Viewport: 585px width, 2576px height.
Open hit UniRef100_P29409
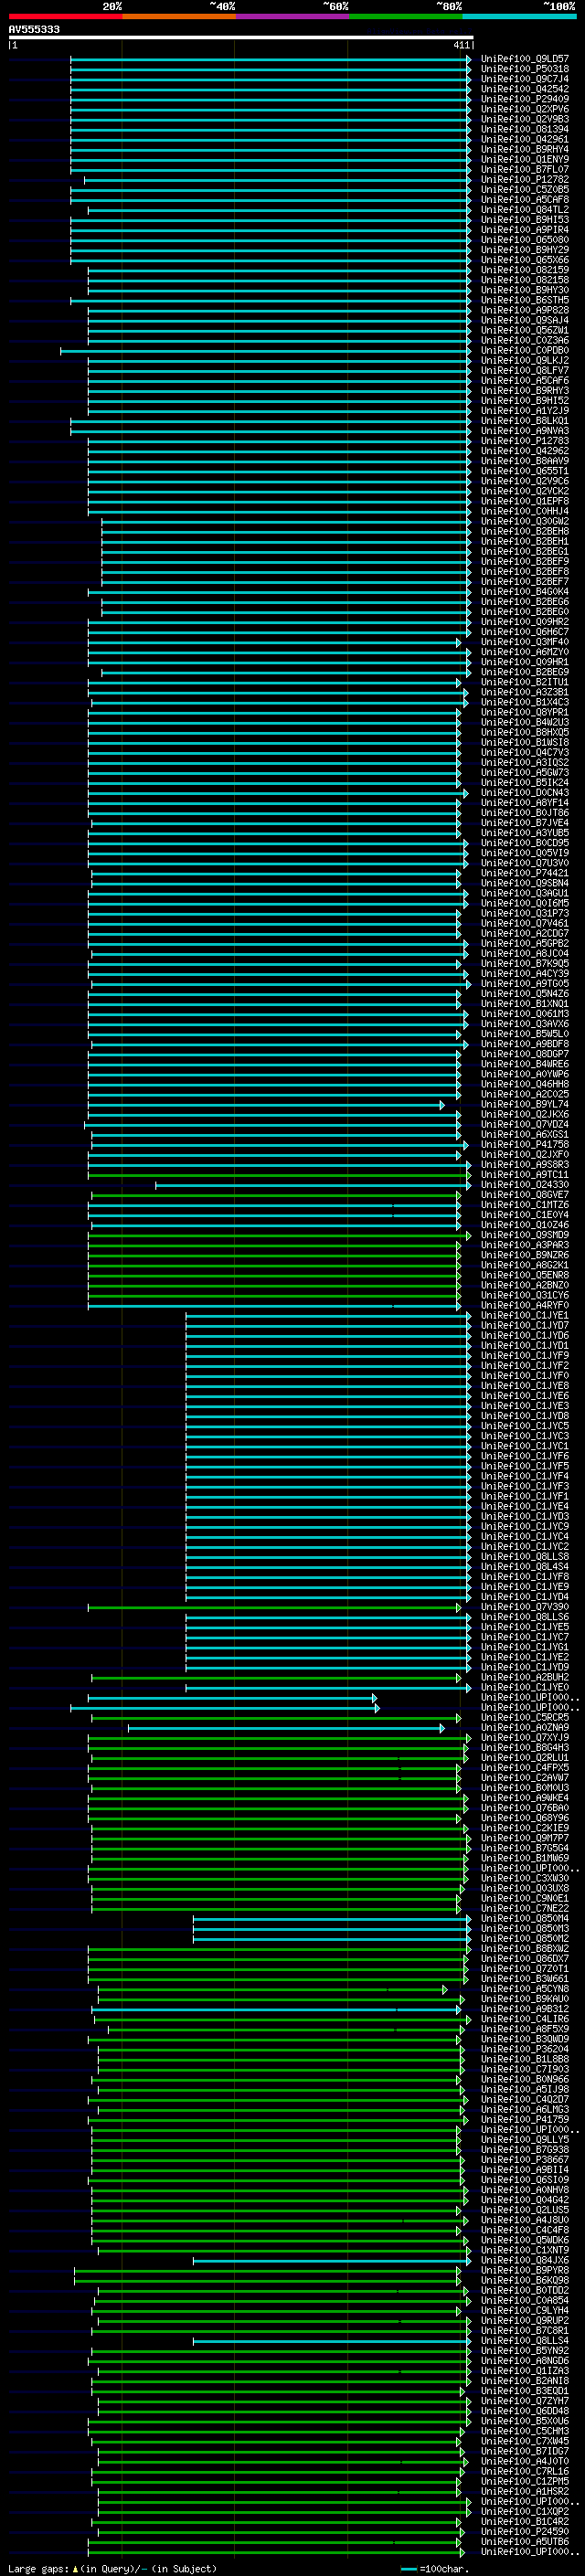(525, 99)
